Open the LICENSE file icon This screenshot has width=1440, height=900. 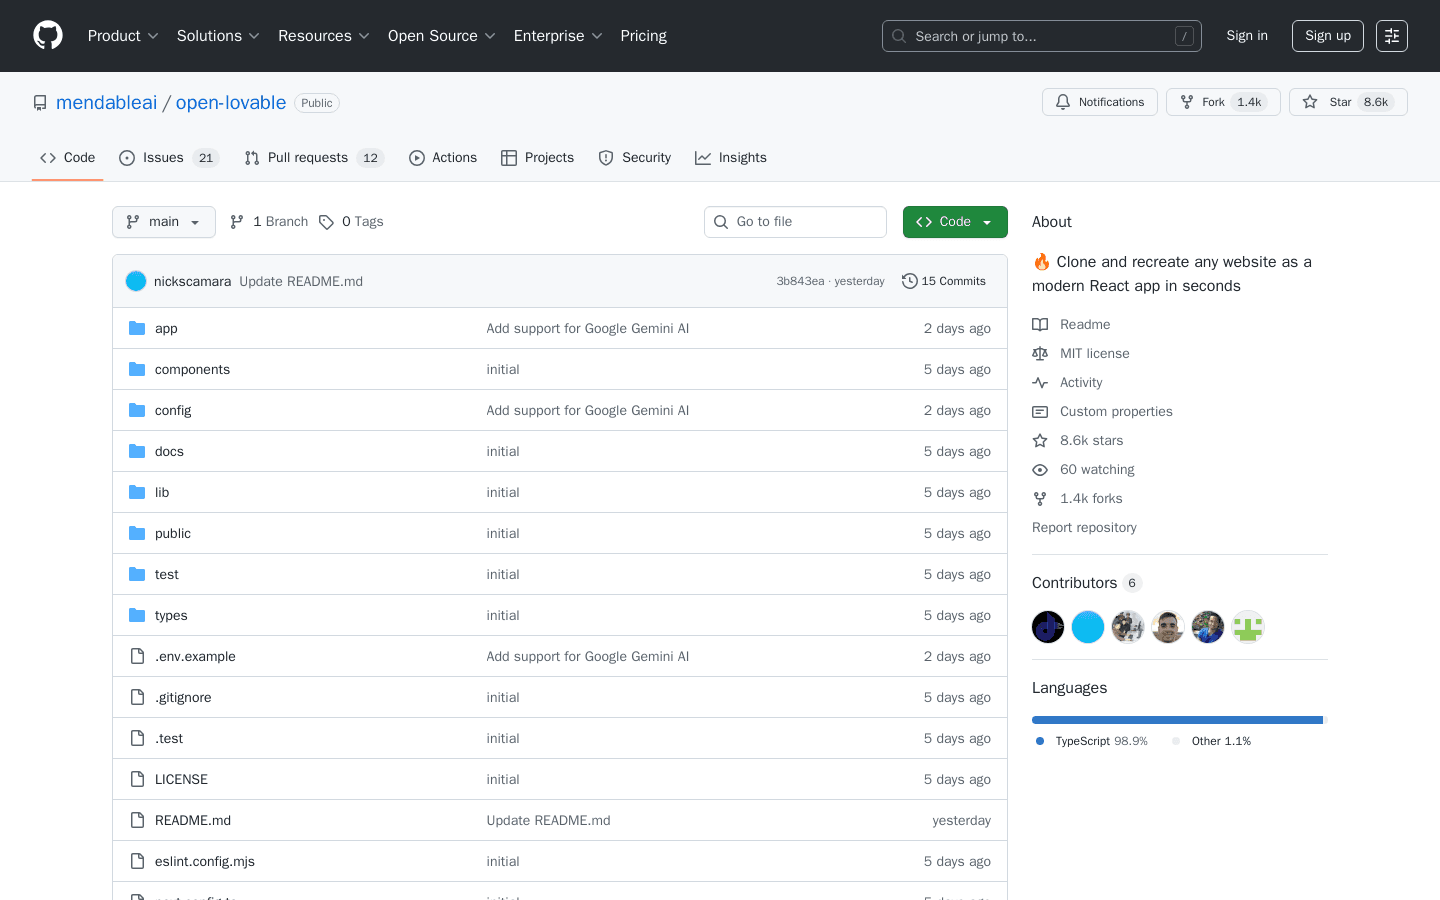tap(137, 779)
